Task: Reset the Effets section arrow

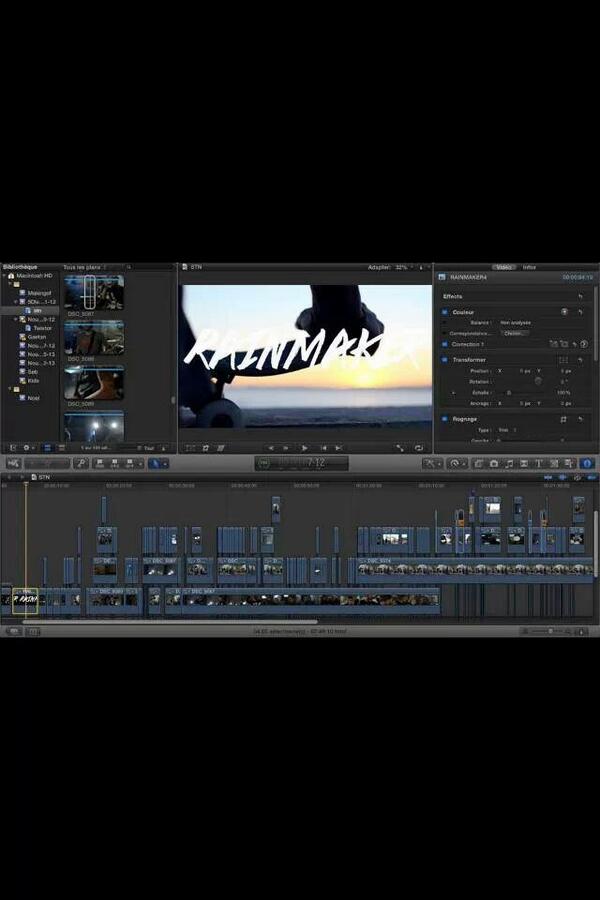Action: coord(581,297)
